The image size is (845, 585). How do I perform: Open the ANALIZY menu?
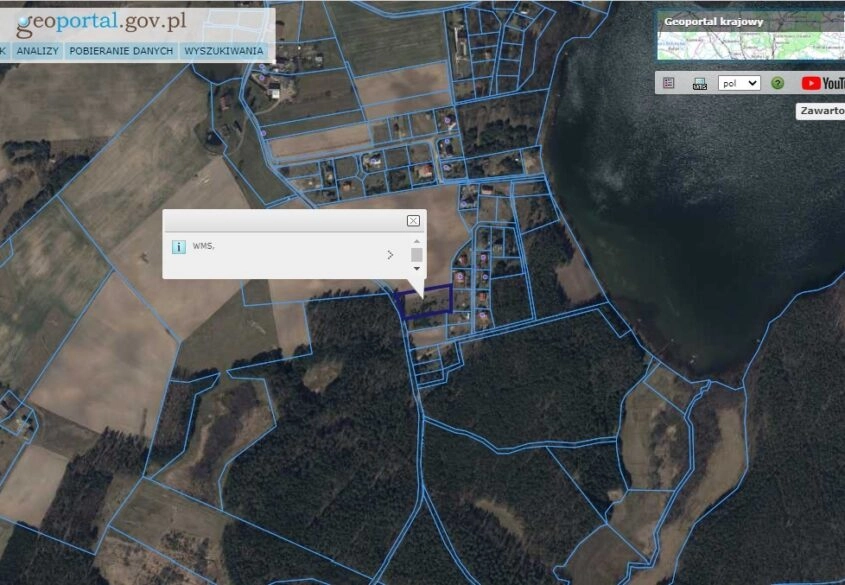tap(38, 51)
